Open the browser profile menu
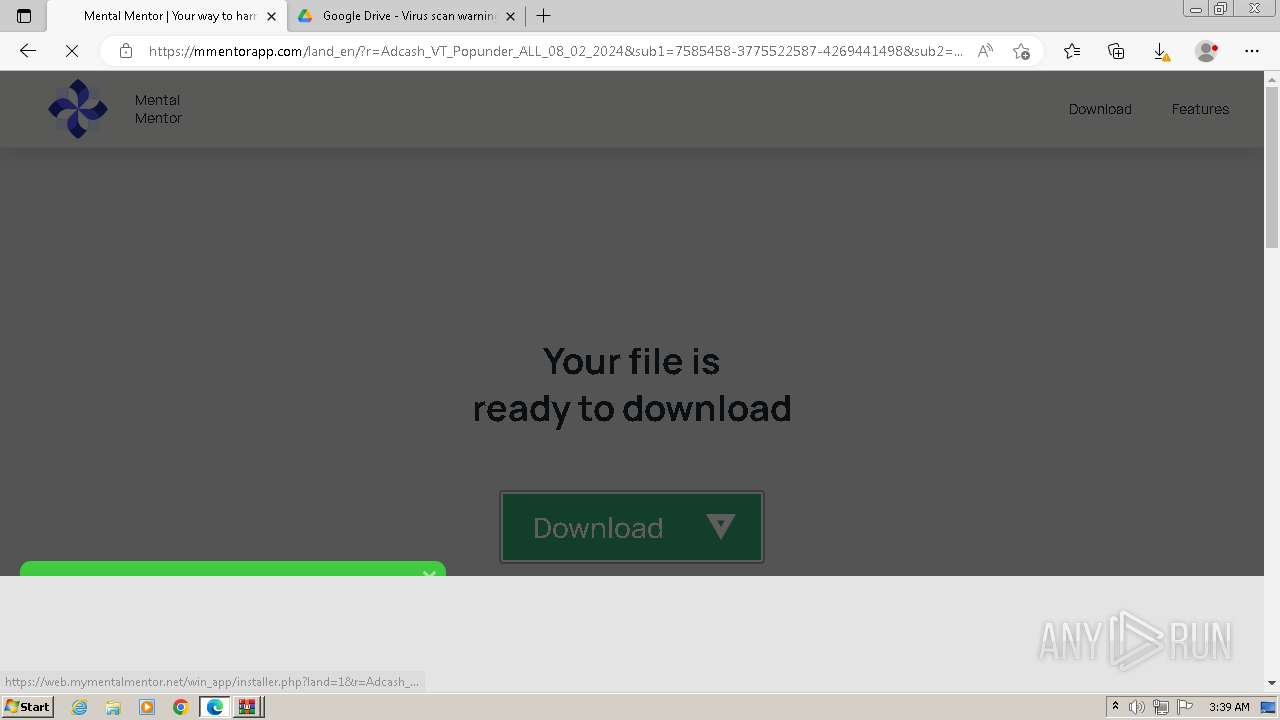 tap(1207, 51)
